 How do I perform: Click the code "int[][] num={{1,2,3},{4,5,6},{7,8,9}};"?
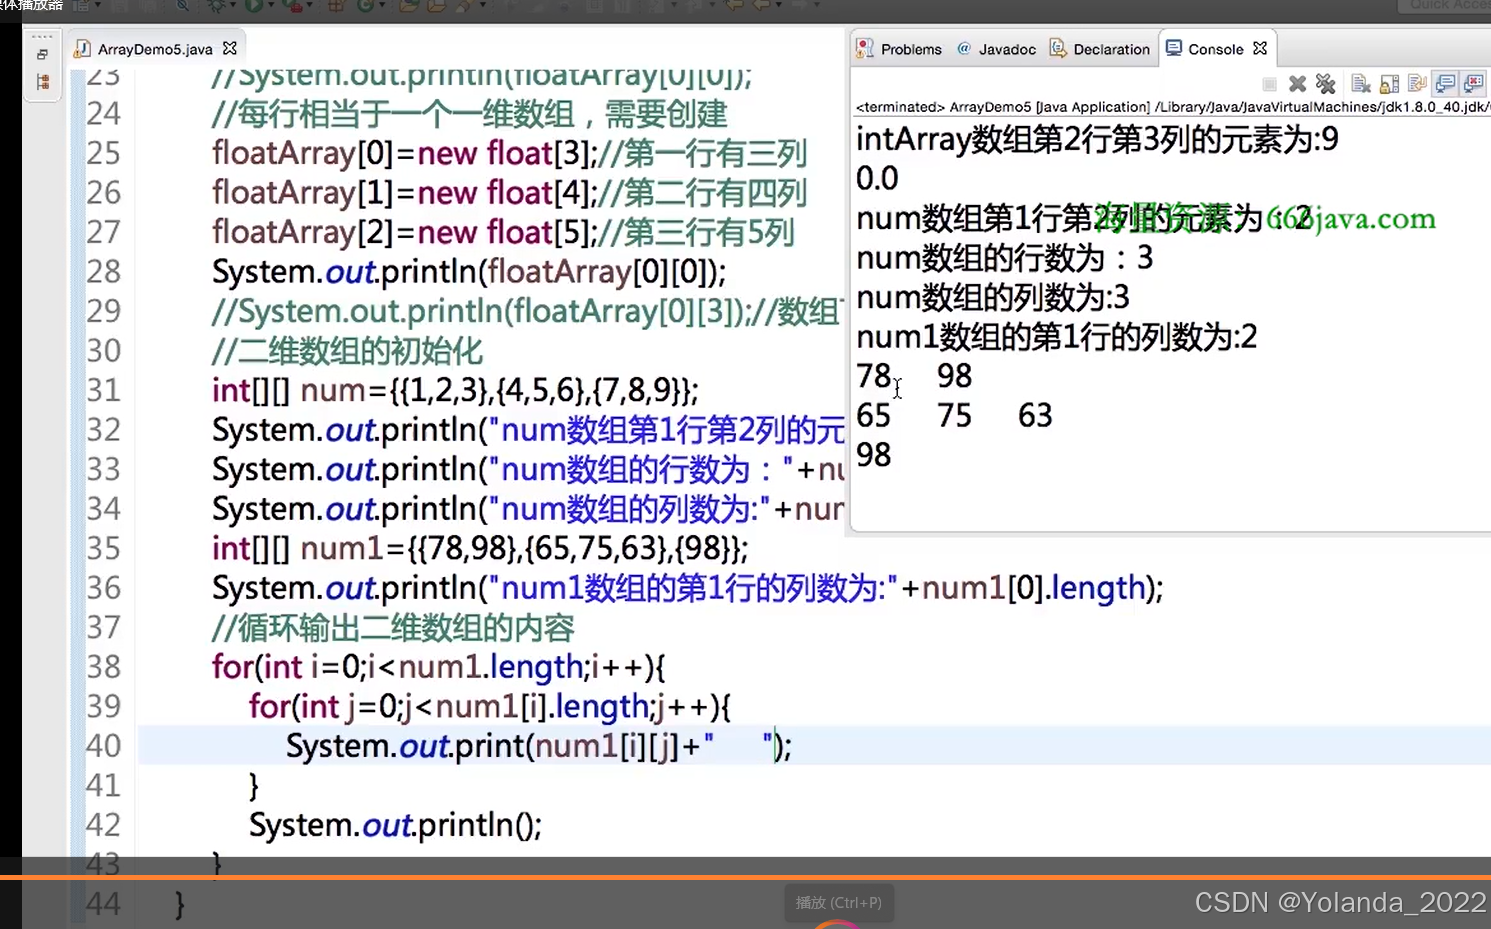455,390
